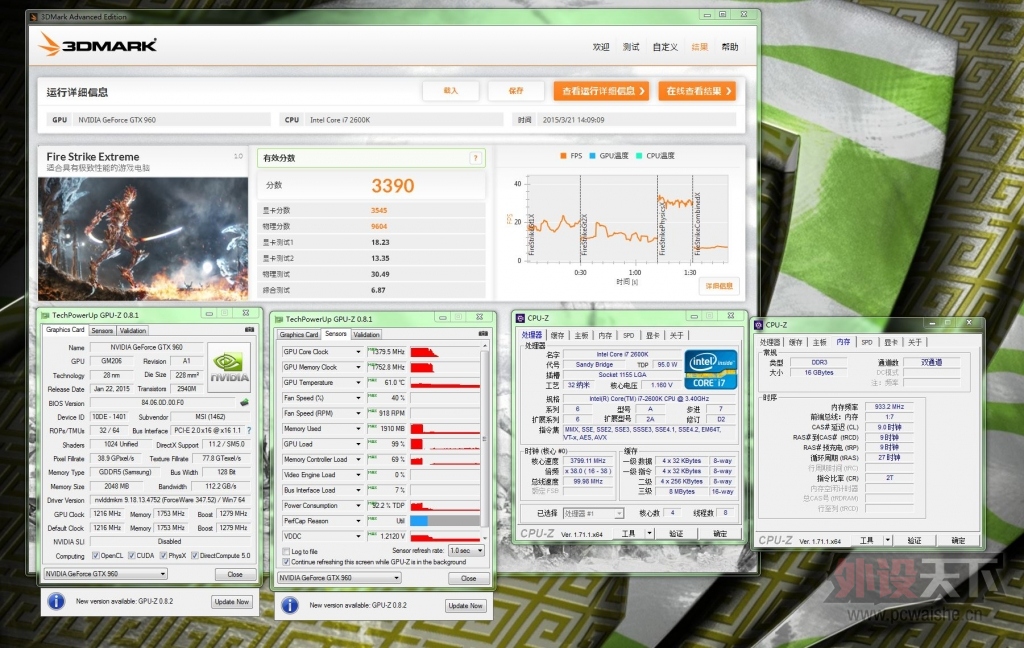Switch to 缓存 tab in CPU-Z processor window
1024x648 pixels.
[x=557, y=335]
